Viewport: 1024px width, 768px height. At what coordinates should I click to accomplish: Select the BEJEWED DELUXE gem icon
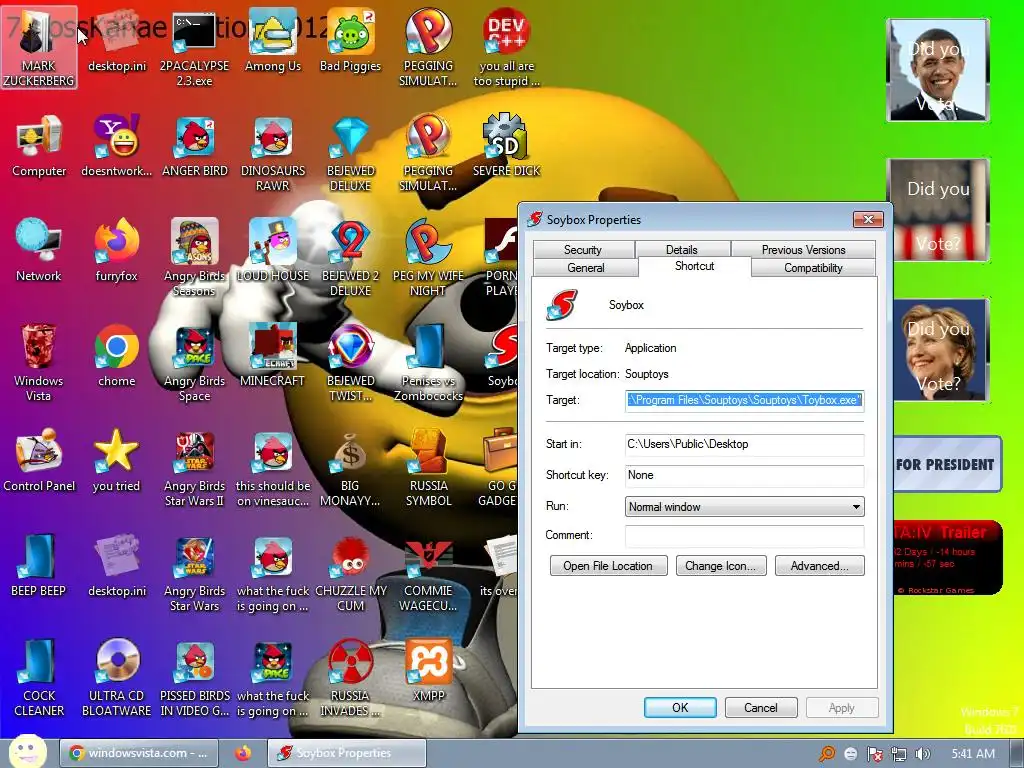[351, 152]
